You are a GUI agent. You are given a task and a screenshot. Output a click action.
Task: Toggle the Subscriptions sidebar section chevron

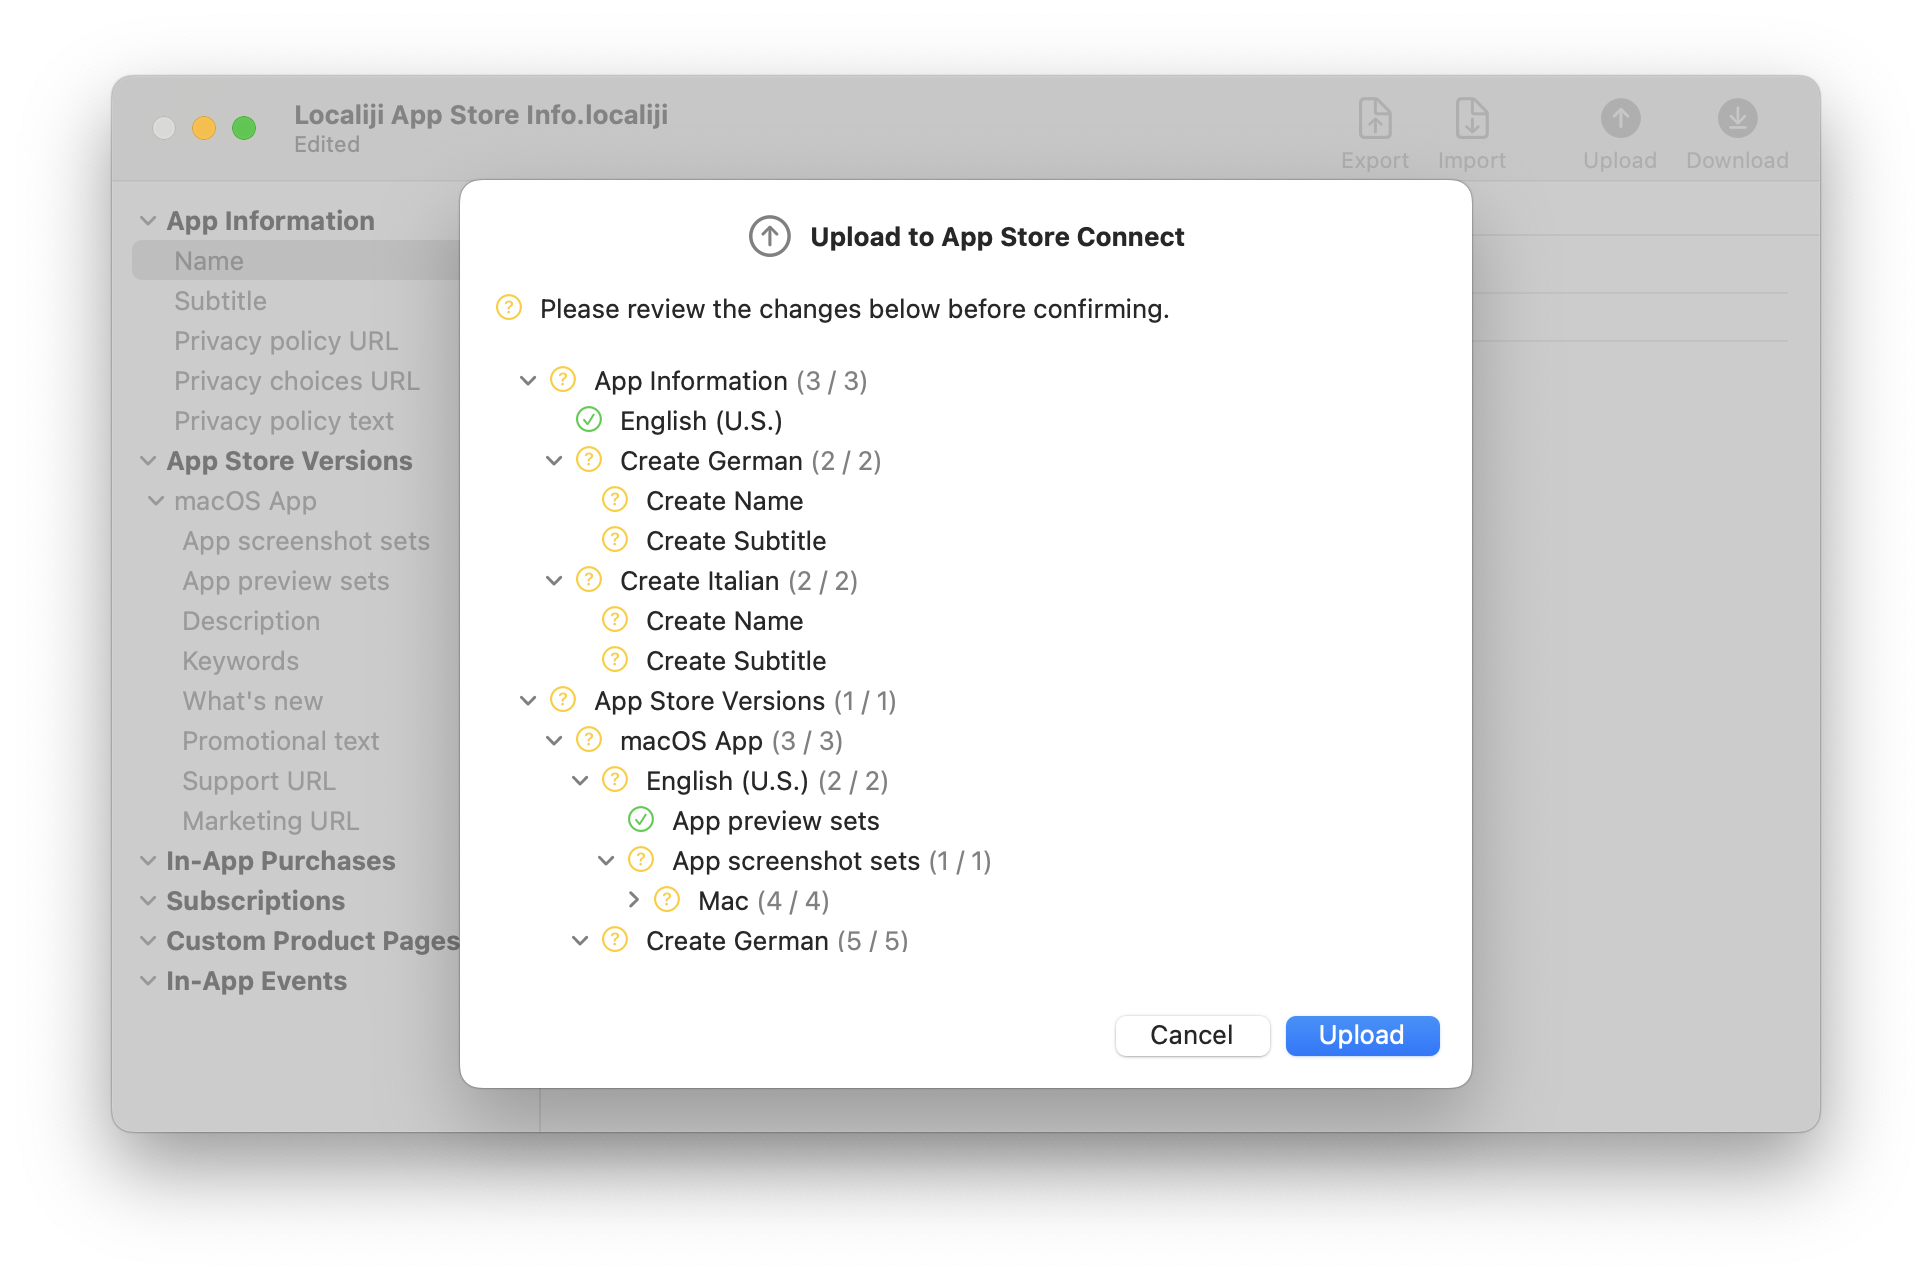point(148,901)
